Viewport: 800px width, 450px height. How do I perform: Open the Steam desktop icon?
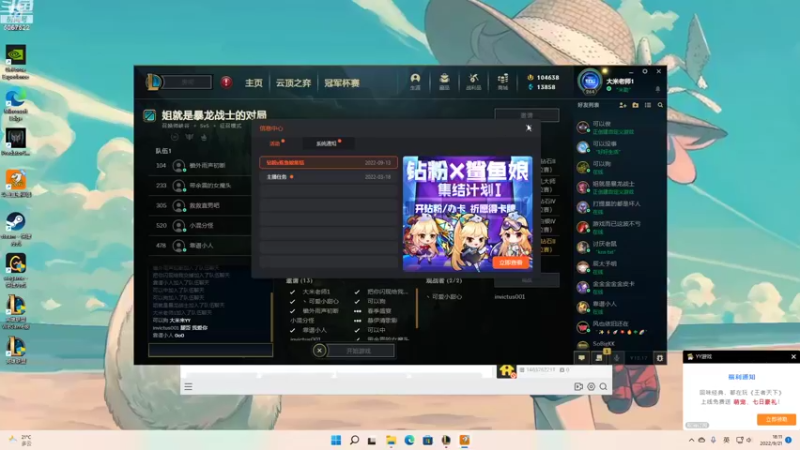[x=15, y=229]
